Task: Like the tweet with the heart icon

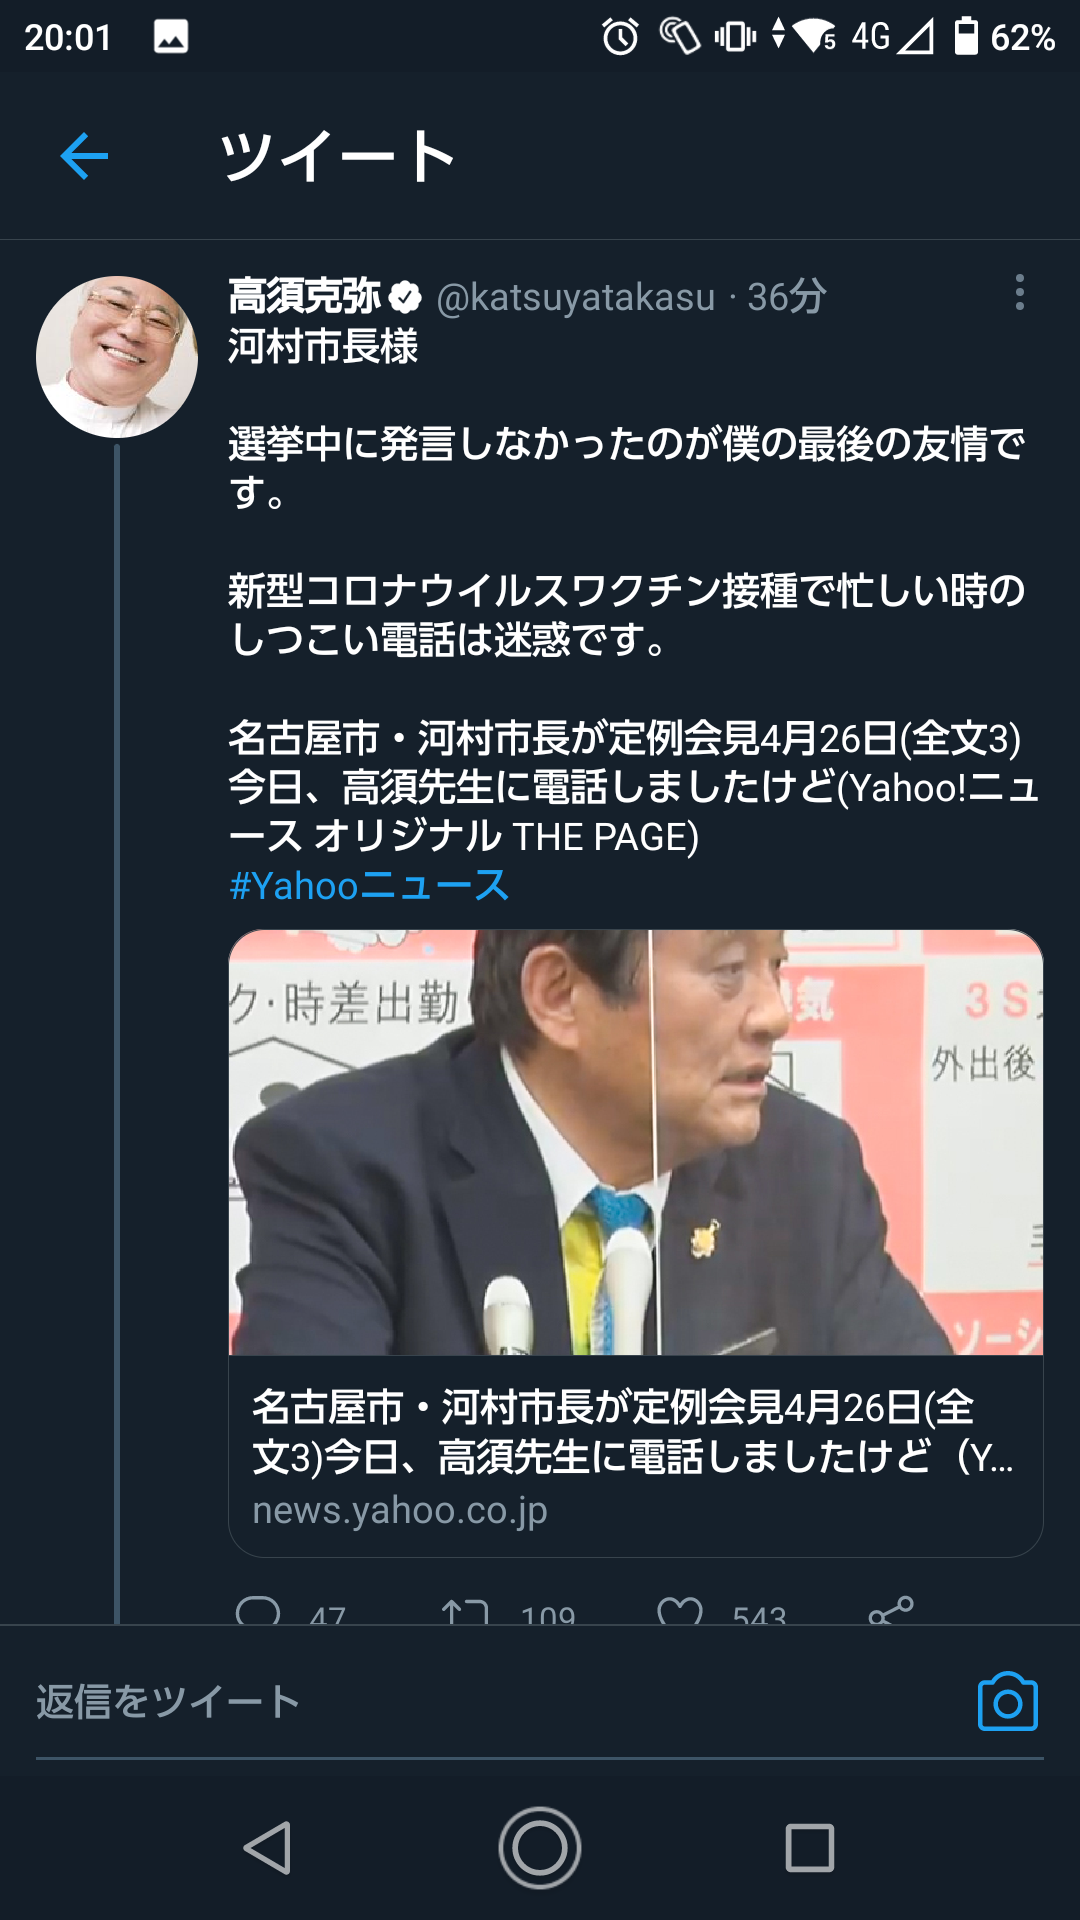Action: pyautogui.click(x=680, y=1610)
